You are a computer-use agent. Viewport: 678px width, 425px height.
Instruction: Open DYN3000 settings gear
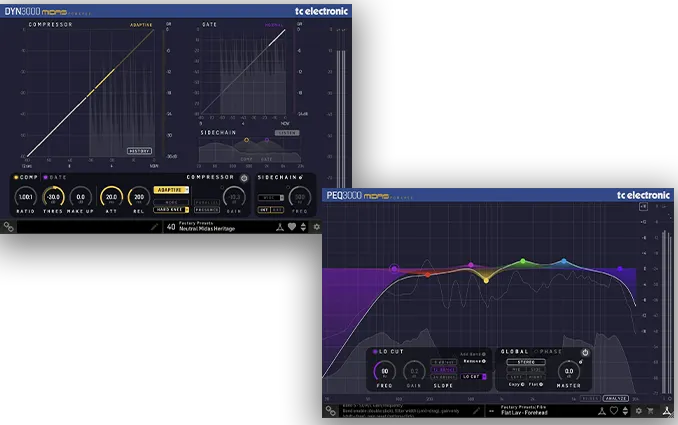click(x=317, y=227)
